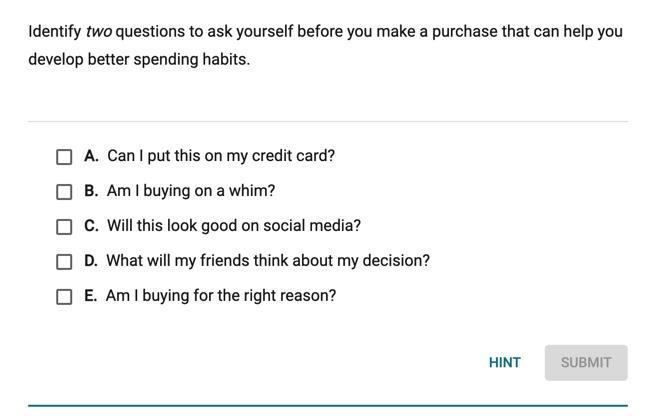This screenshot has width=660, height=416.
Task: Click the bold letter "D." label
Action: tap(91, 261)
